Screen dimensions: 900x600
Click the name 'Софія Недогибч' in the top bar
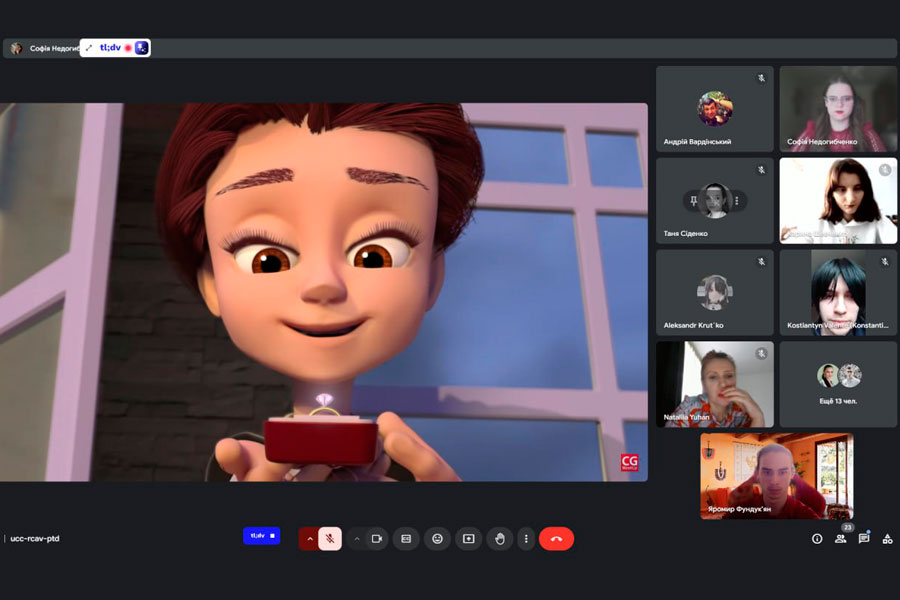tap(55, 48)
